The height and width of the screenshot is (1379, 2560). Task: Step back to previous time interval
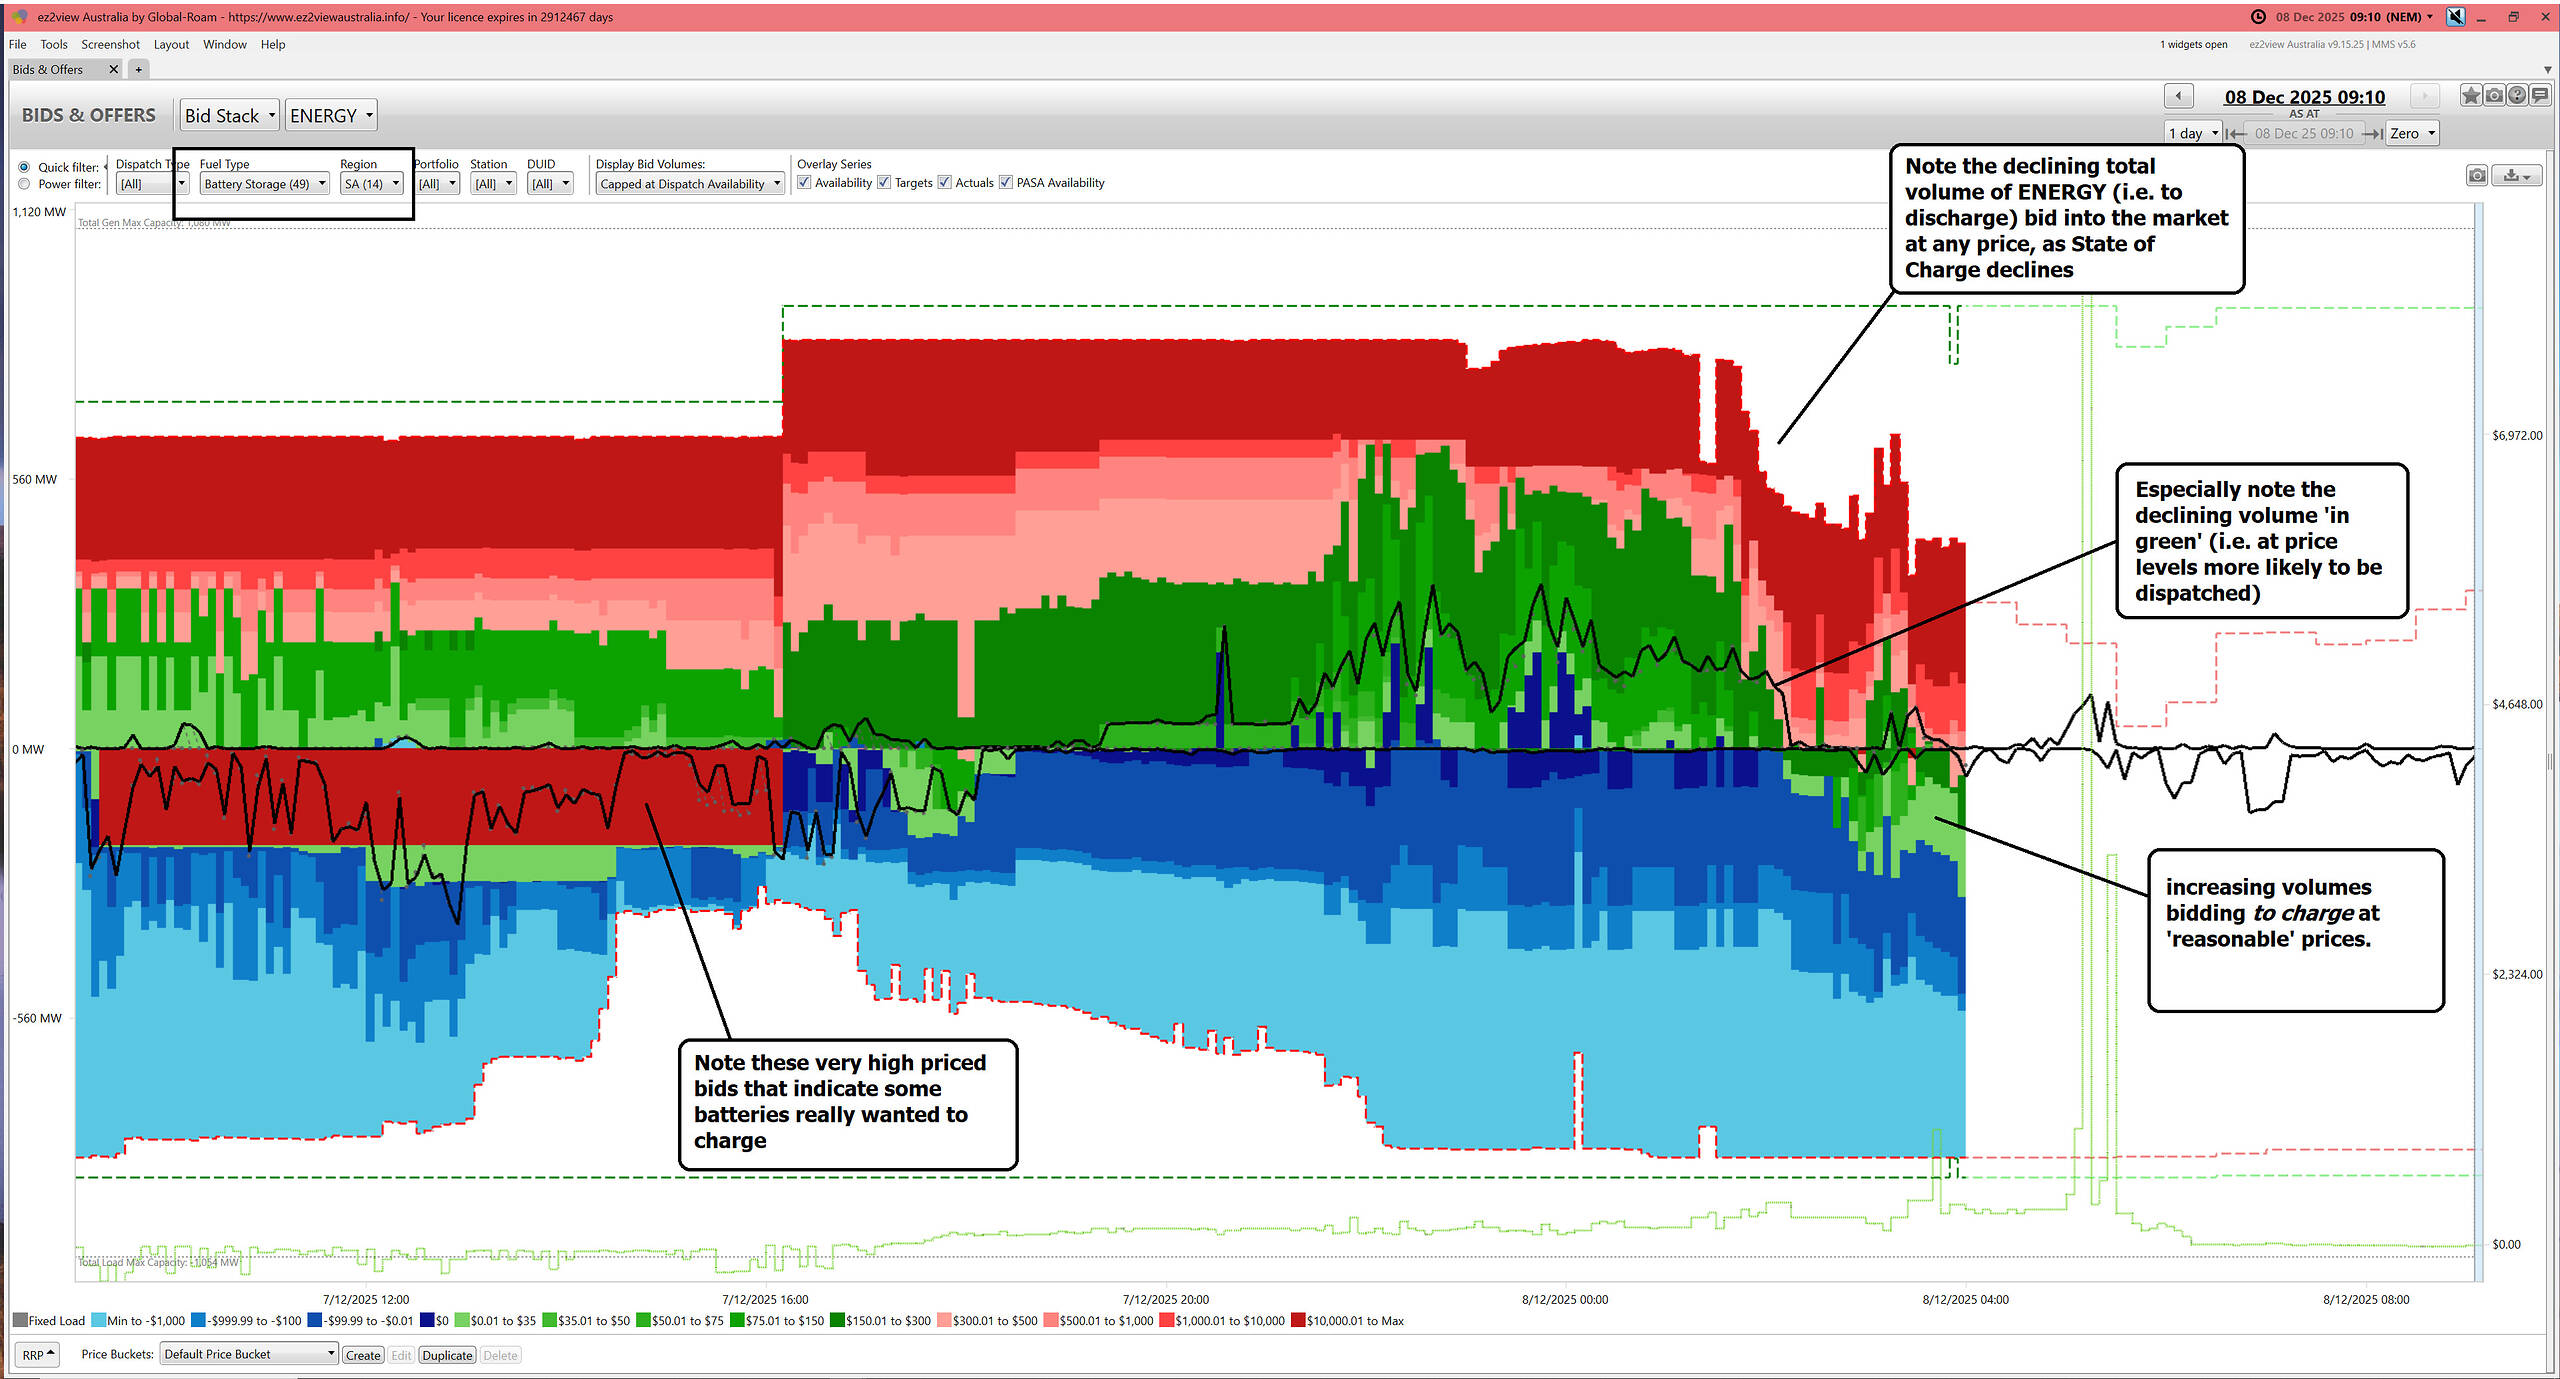pos(2178,96)
